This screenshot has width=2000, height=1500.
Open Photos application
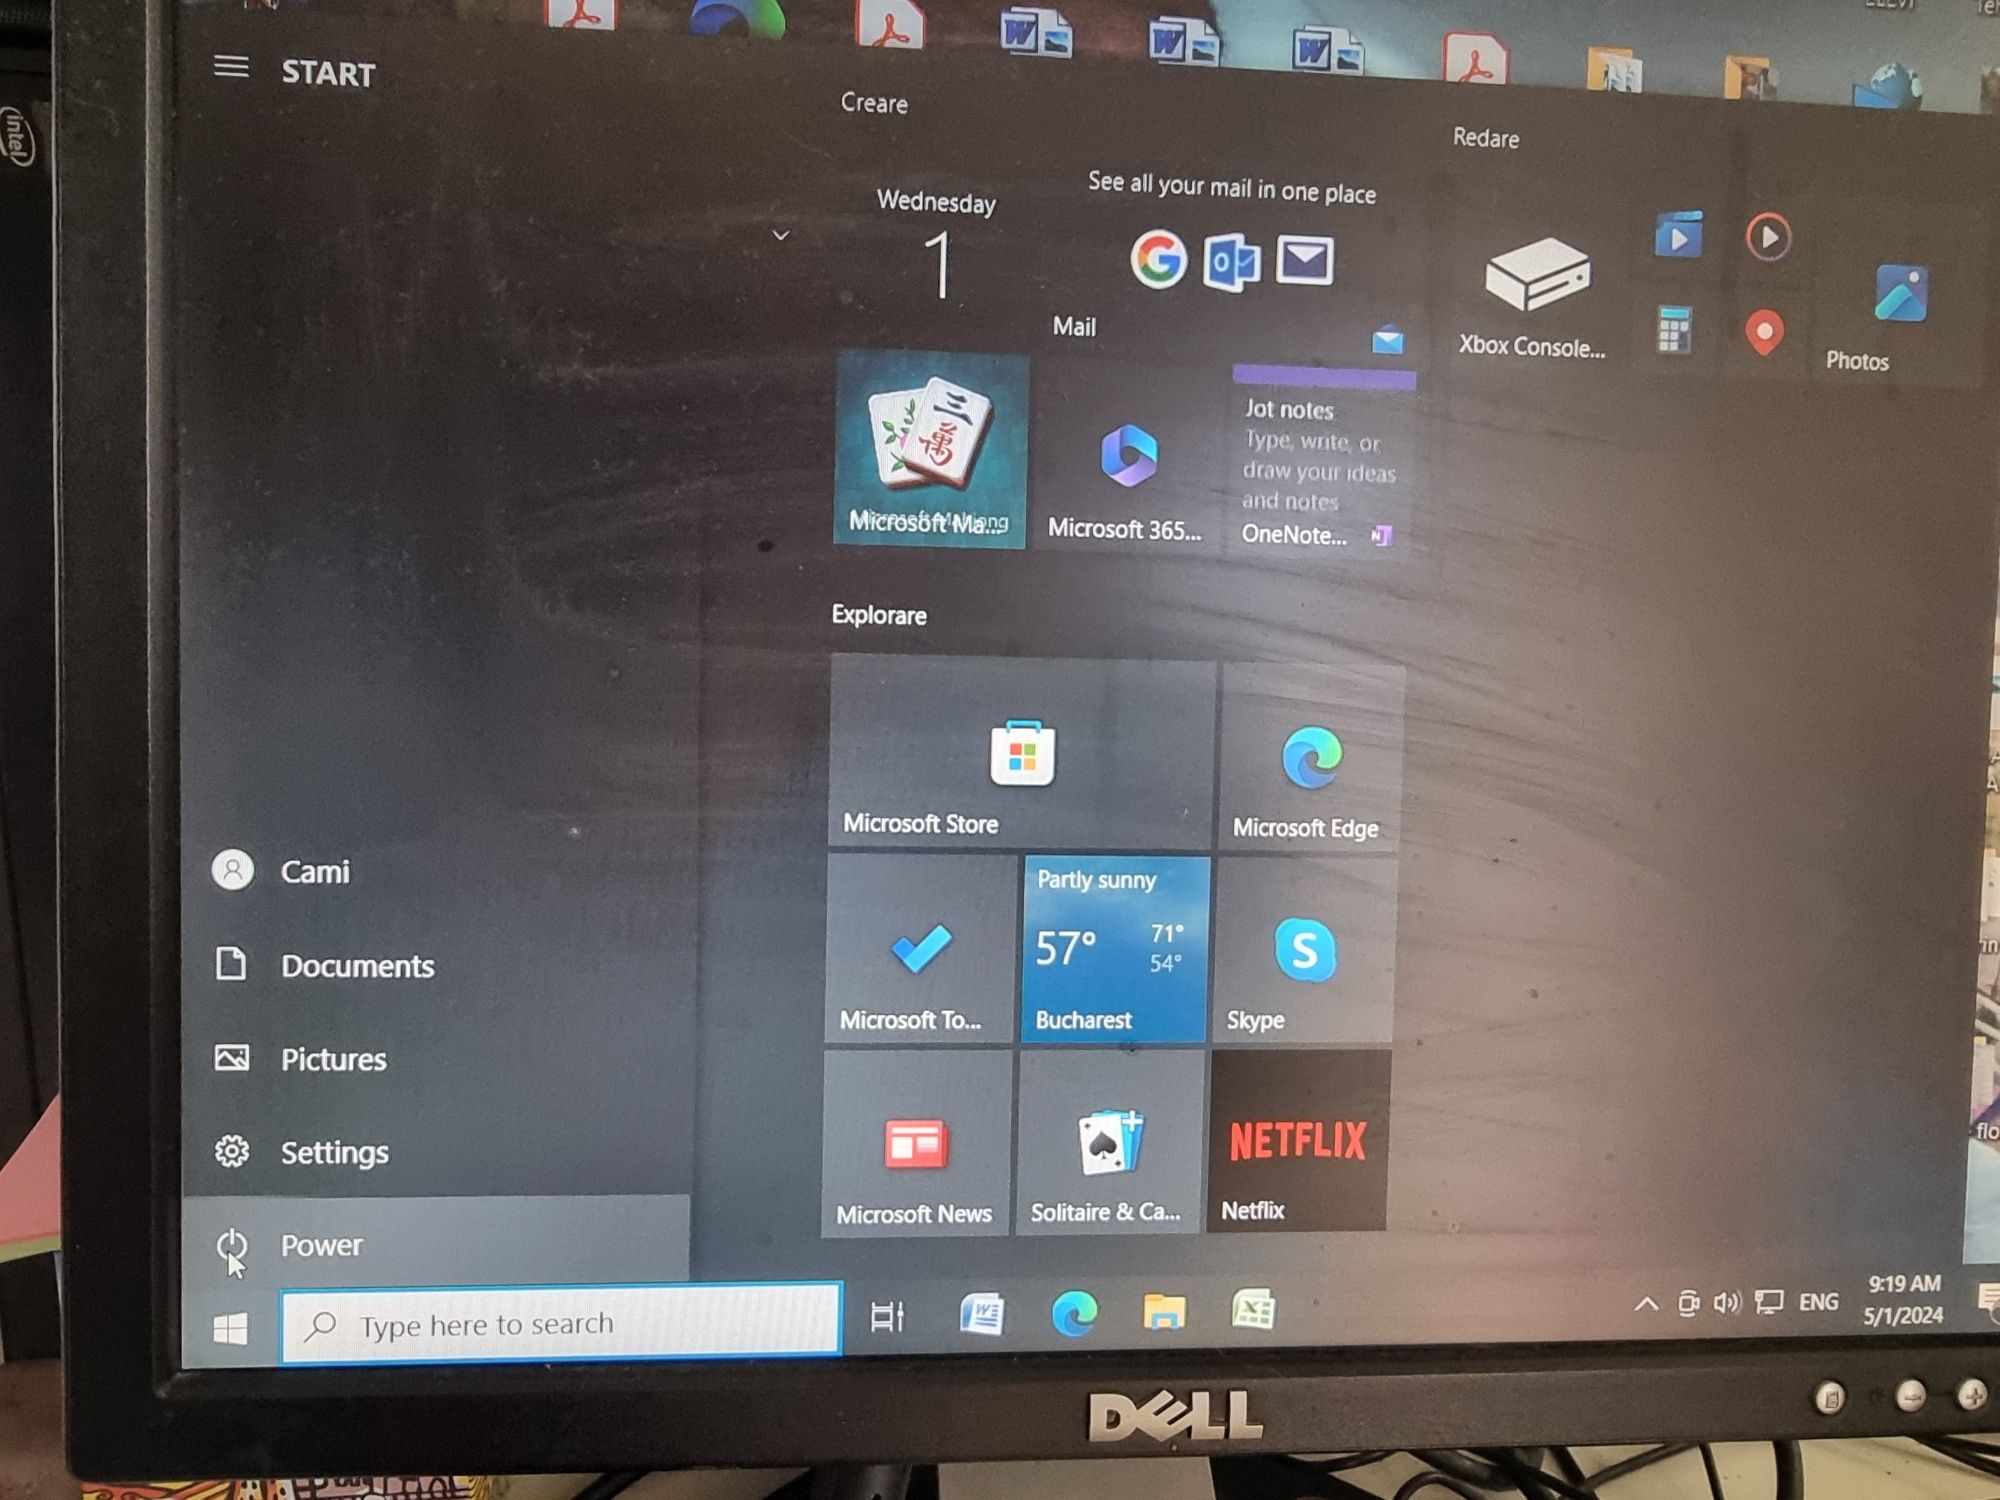tap(1896, 291)
